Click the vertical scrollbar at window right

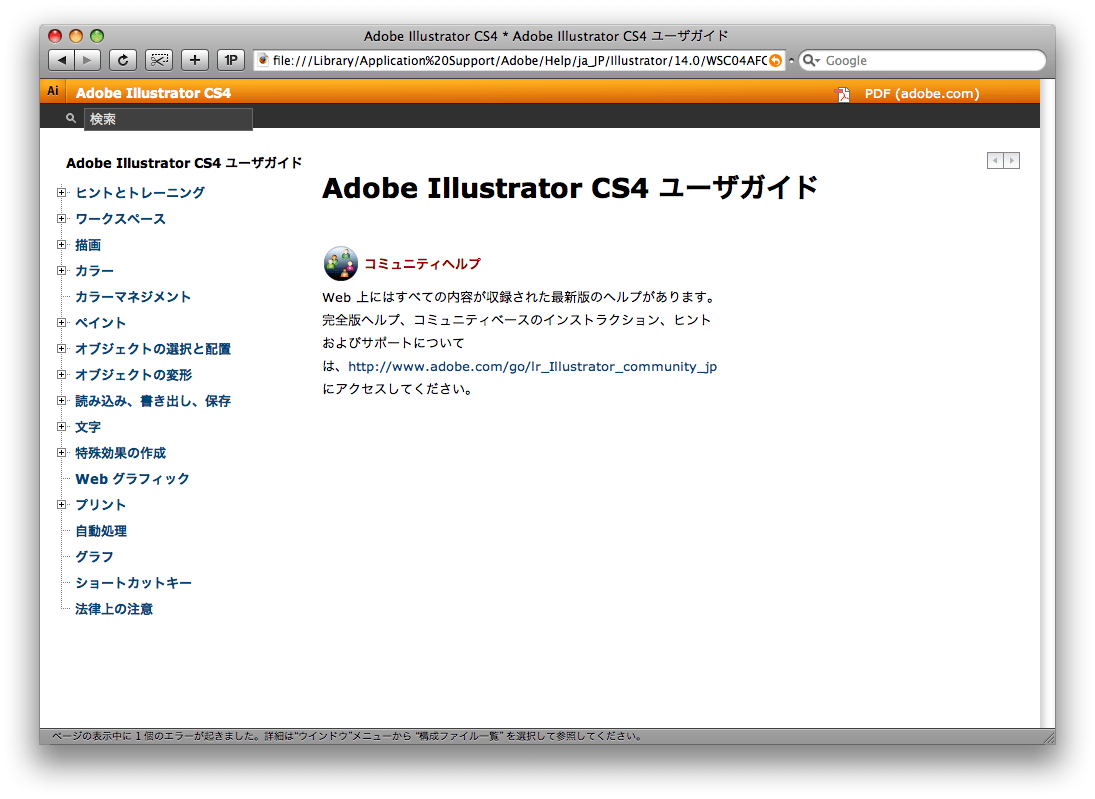1048,403
